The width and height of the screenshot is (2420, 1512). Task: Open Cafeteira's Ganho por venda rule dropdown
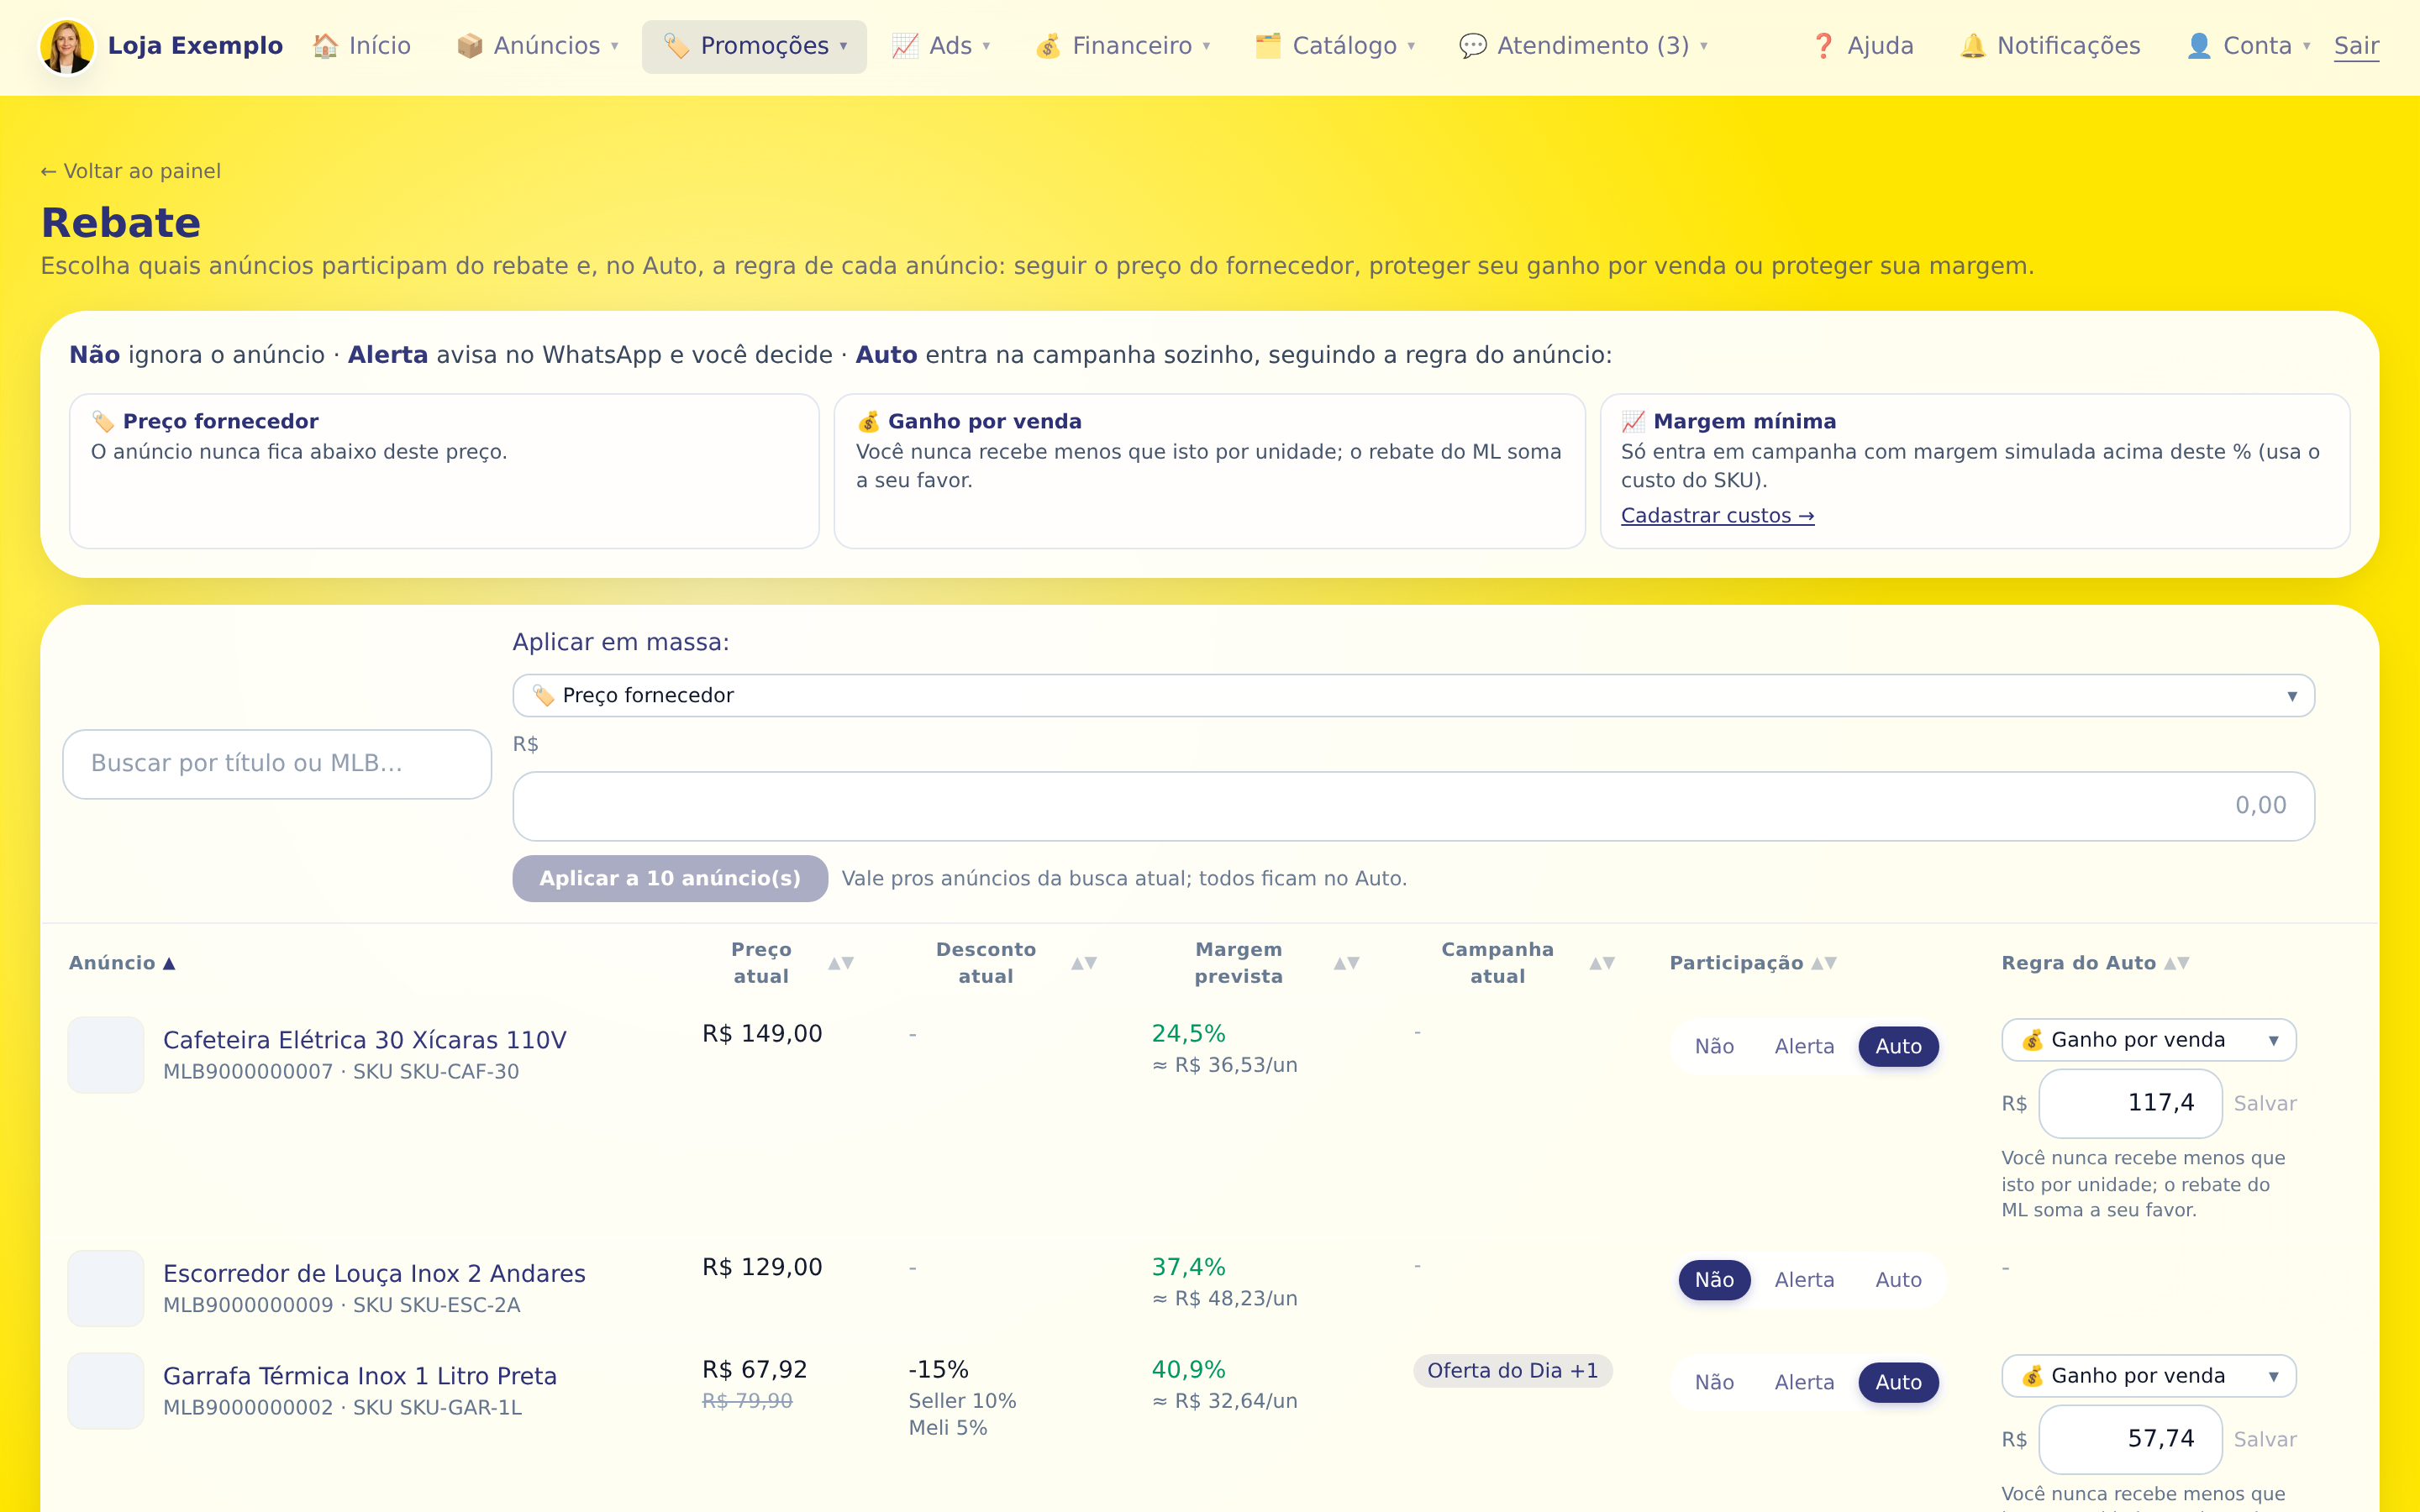(2148, 1040)
